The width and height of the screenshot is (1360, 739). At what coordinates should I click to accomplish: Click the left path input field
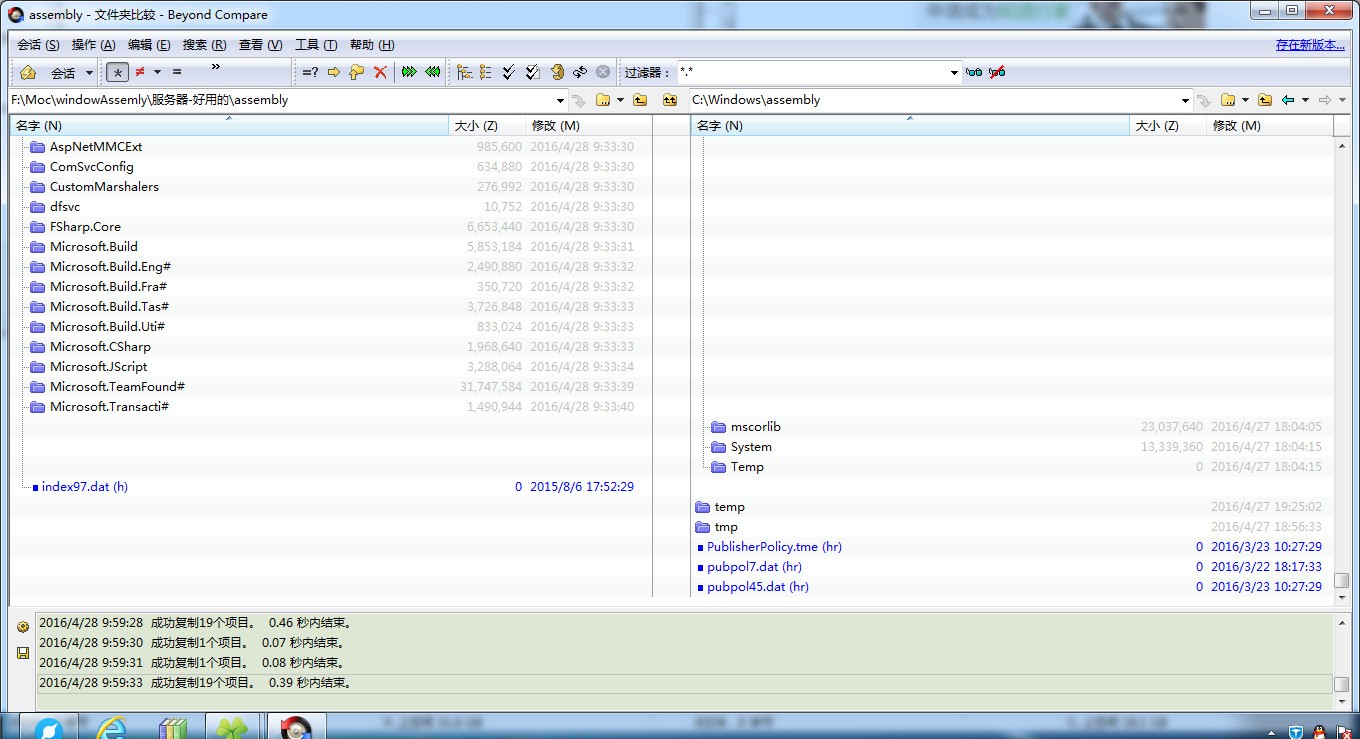[x=280, y=100]
